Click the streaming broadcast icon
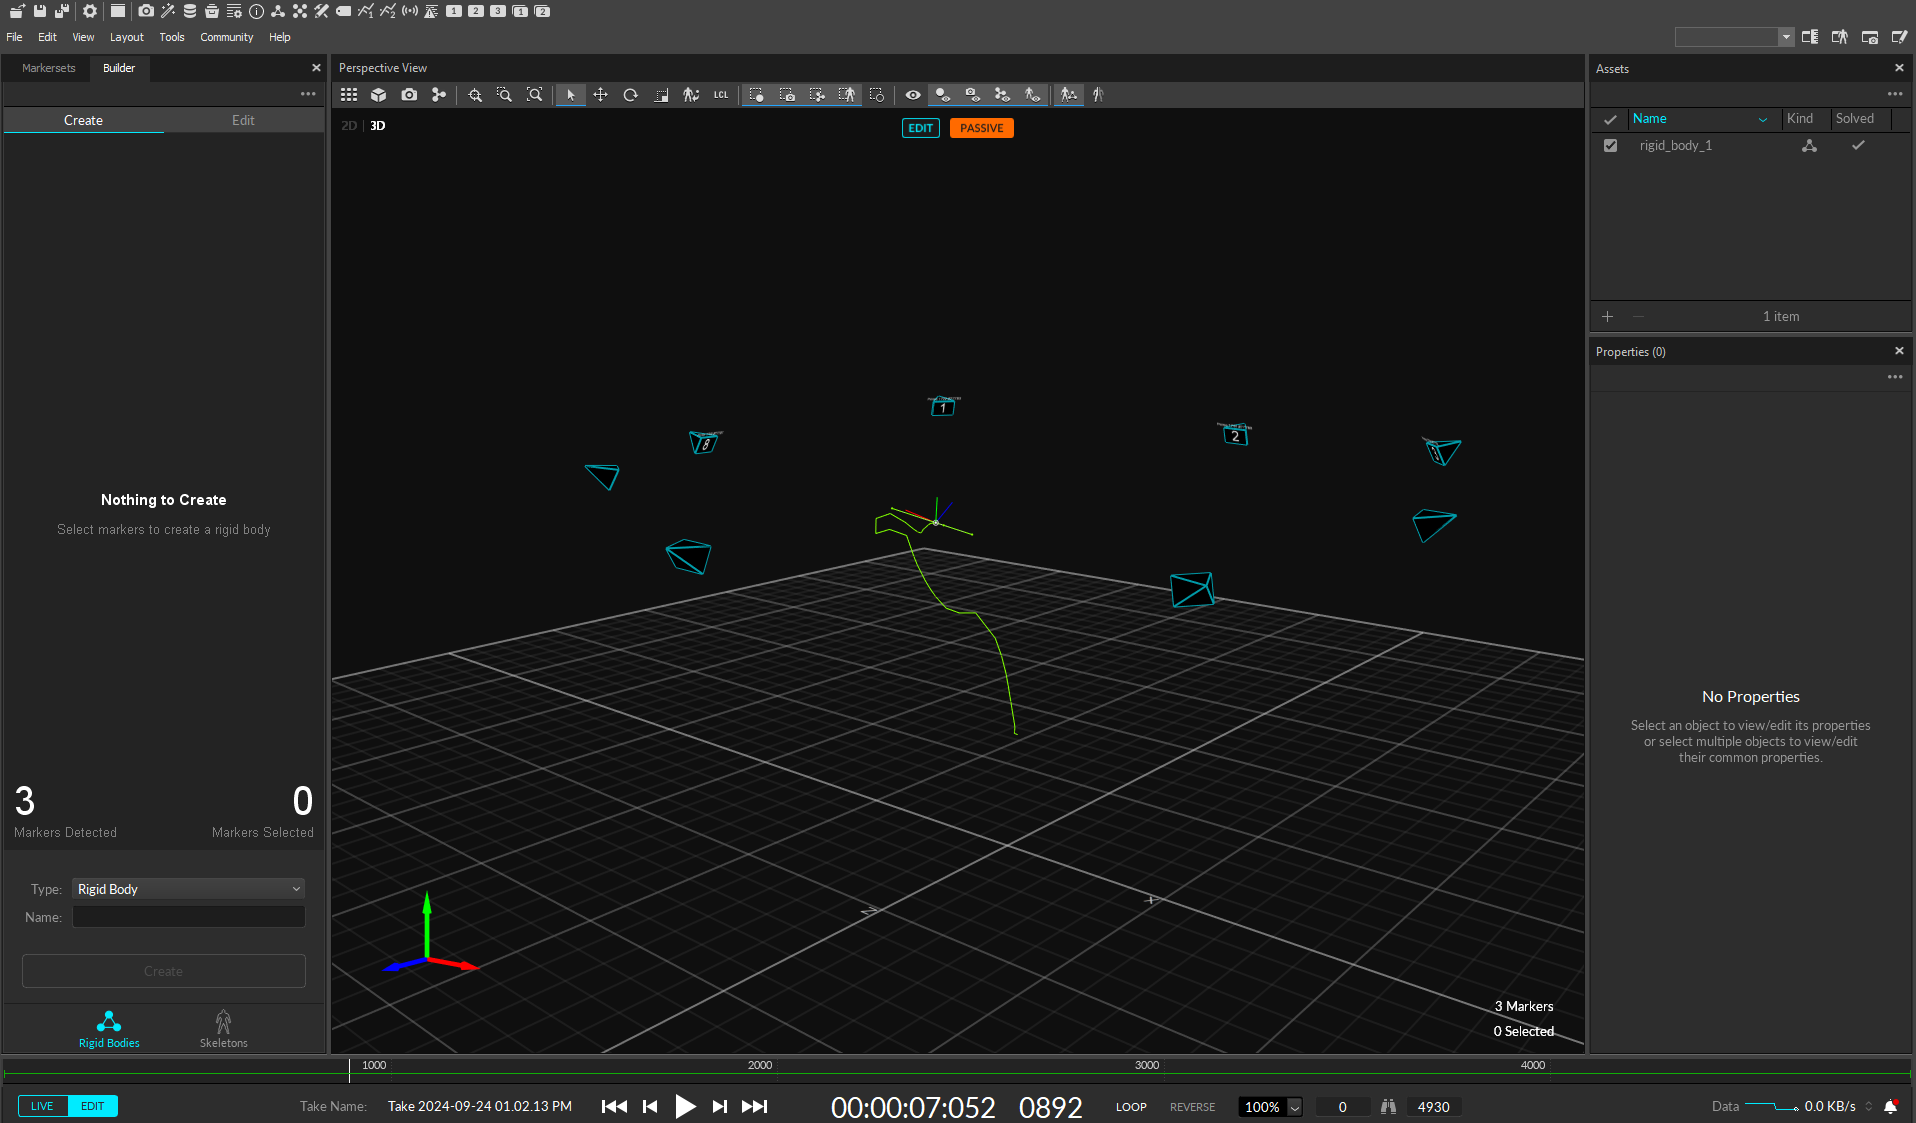Screen dimensions: 1916x1123 point(410,11)
